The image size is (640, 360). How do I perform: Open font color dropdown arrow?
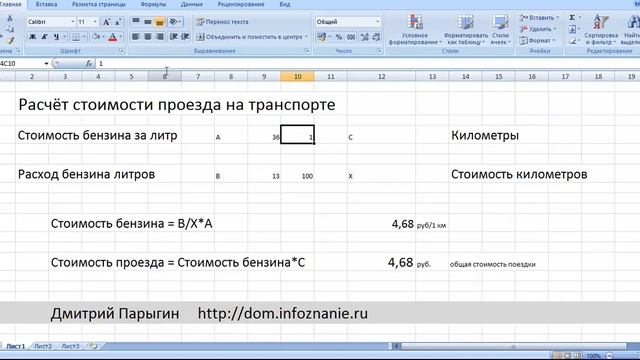click(x=121, y=37)
